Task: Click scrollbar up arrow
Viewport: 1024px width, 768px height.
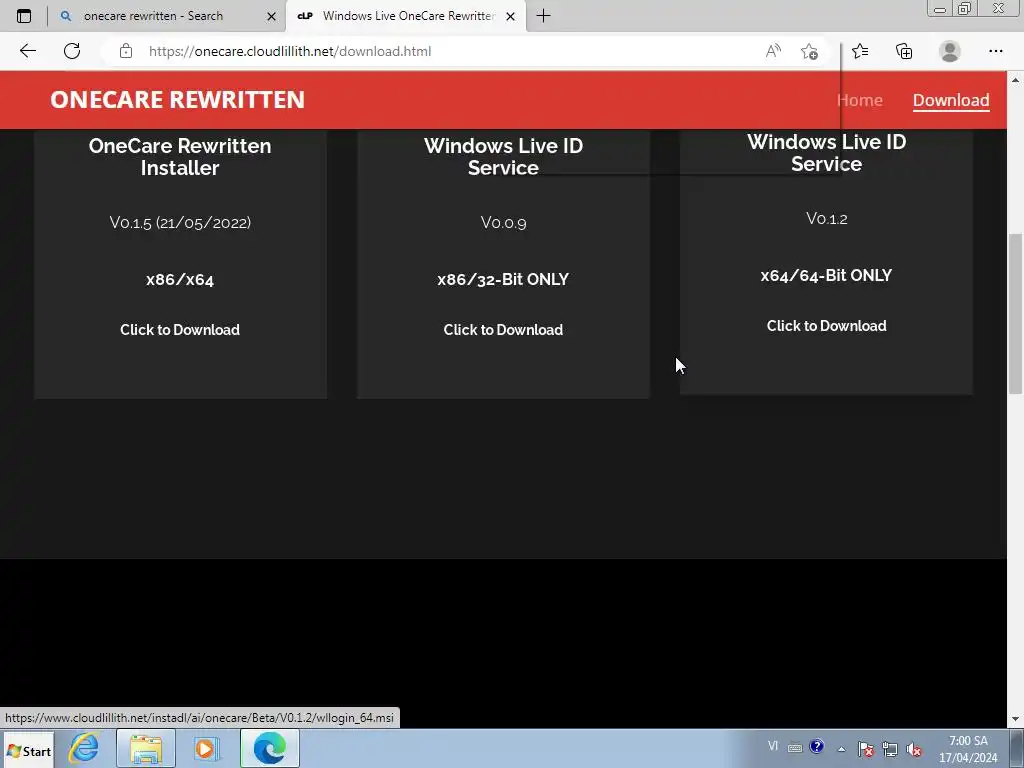Action: [1015, 80]
